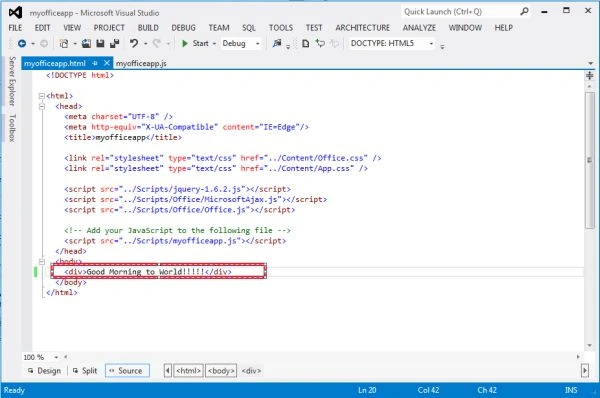Open the EDIT menu
Viewport: 600px width, 398px height.
42,28
